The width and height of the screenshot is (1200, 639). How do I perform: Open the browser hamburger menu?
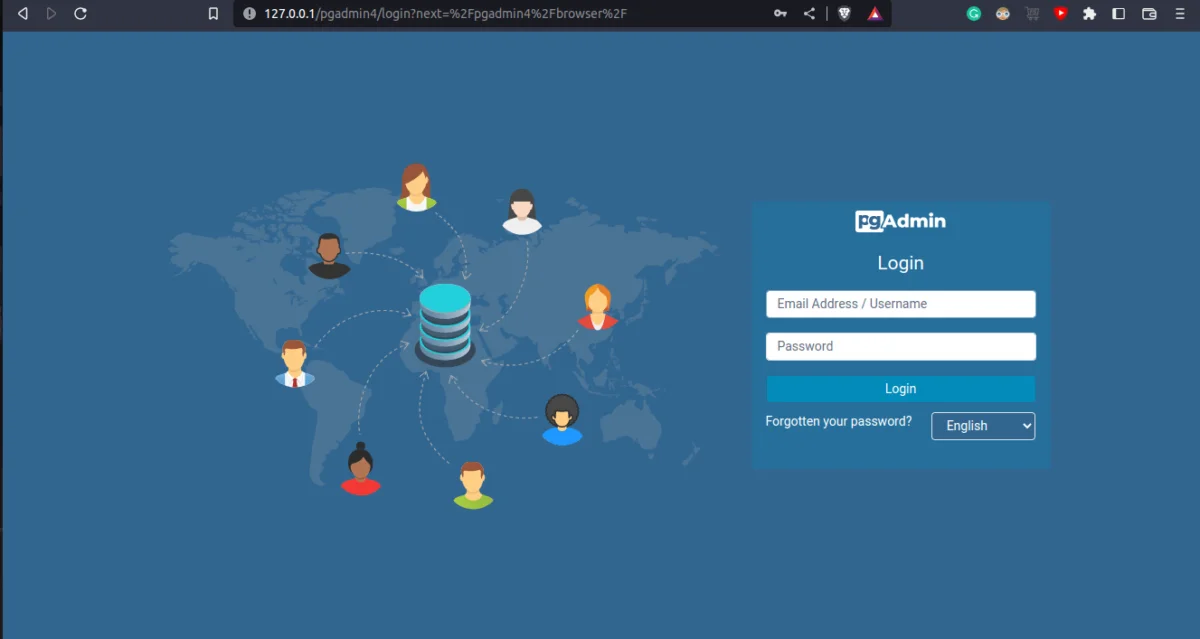(1178, 14)
